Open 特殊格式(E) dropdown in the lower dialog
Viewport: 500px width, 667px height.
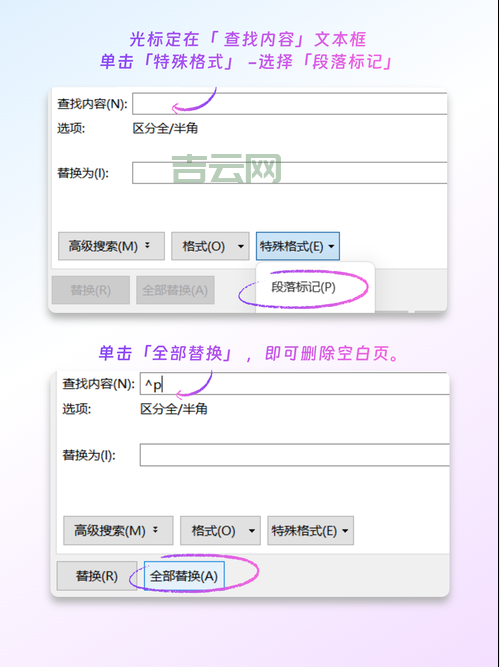(310, 530)
